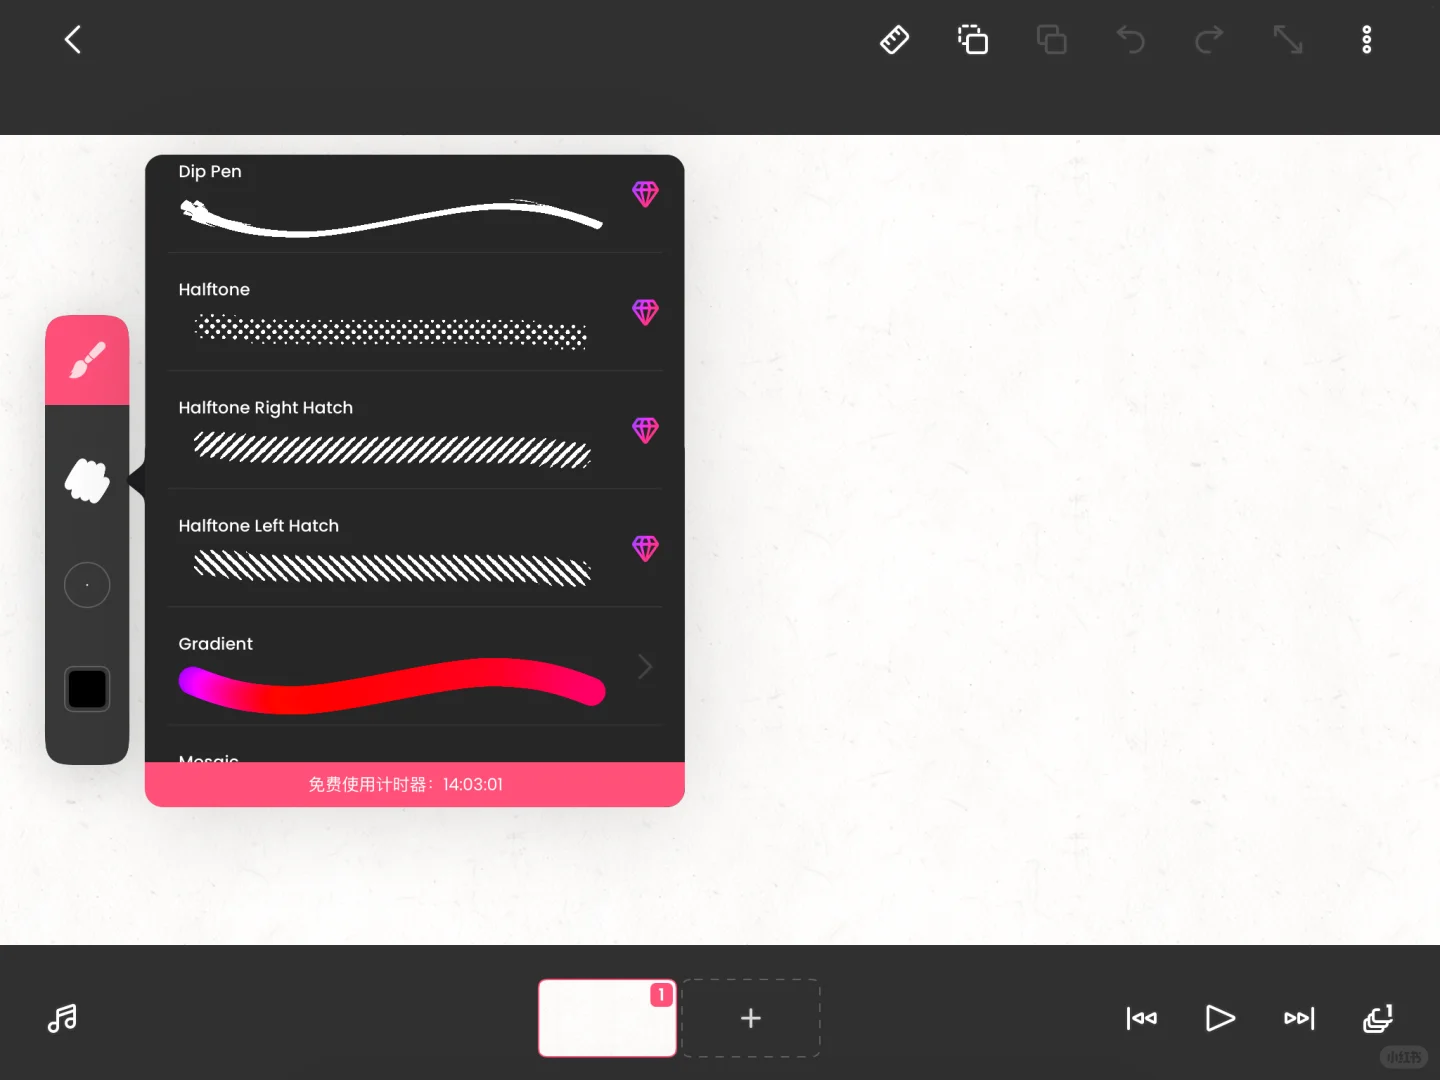The width and height of the screenshot is (1440, 1080).
Task: Open the three-dot more options menu
Action: pyautogui.click(x=1367, y=40)
